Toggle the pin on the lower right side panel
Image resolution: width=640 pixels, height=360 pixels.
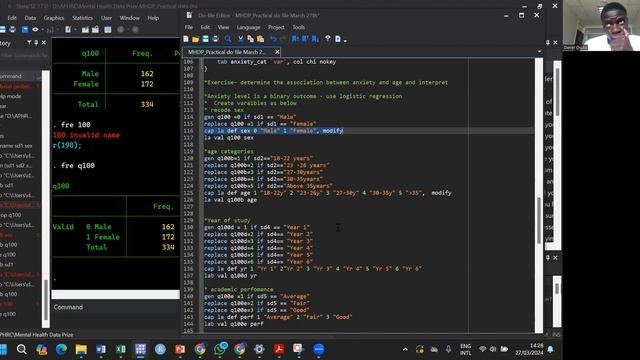point(548,258)
